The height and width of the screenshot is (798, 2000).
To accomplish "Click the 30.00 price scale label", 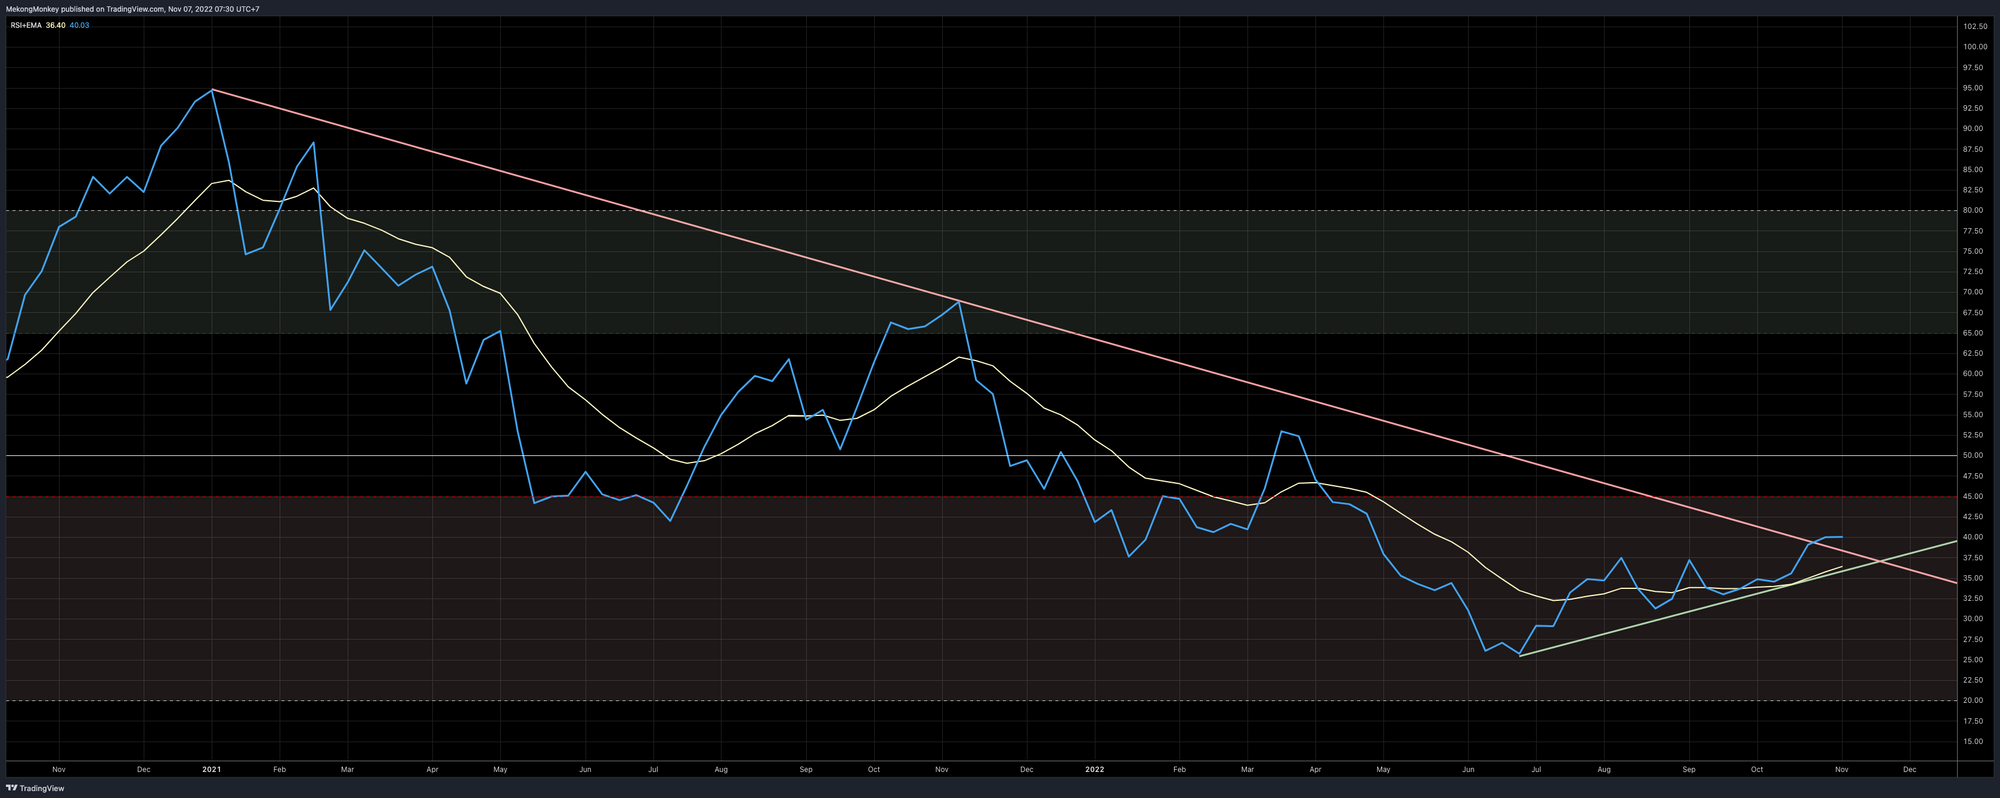I will (x=1973, y=619).
